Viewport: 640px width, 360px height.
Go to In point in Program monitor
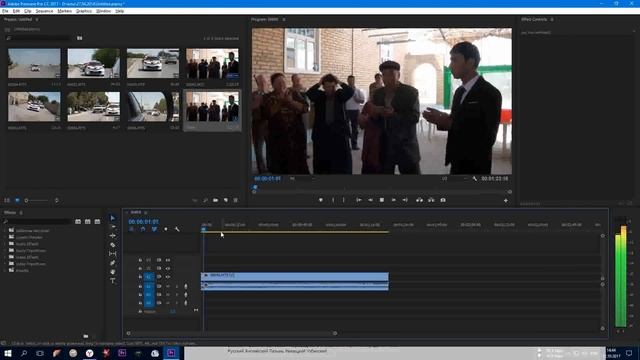tap(359, 200)
